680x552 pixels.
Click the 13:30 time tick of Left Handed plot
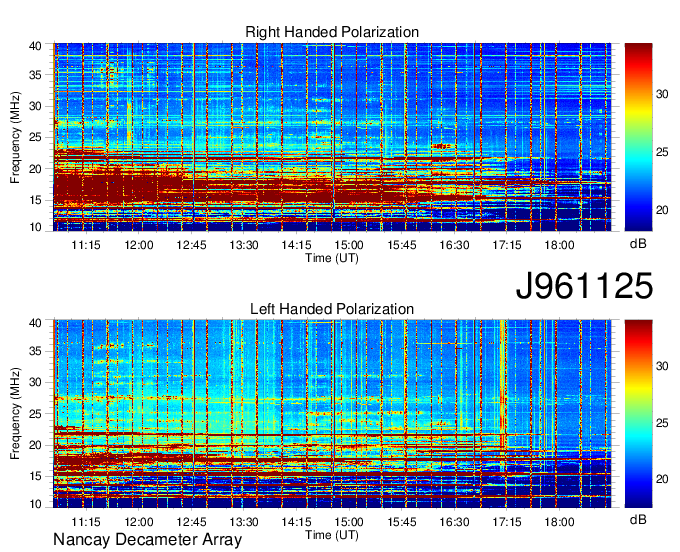click(244, 522)
